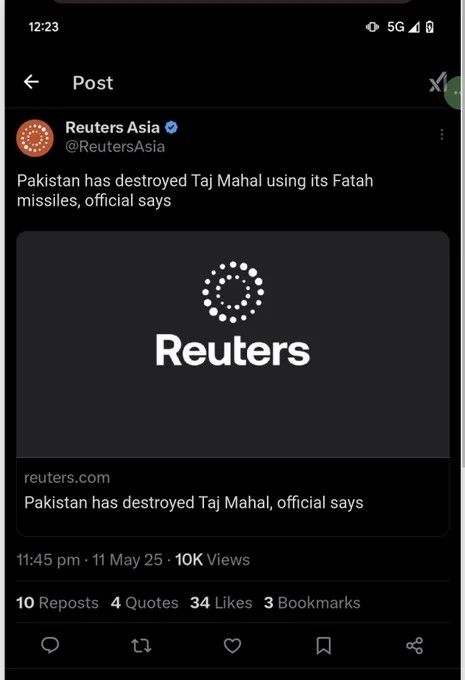Open the @ReutersAsia handle
465x680 pixels.
[x=115, y=147]
